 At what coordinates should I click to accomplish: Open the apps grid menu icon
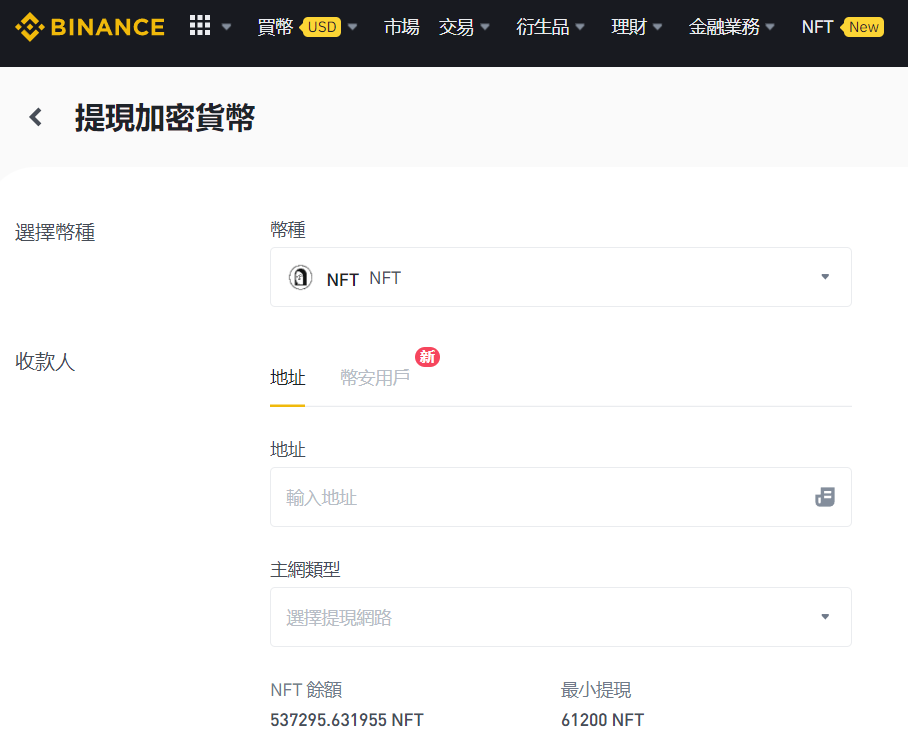[x=200, y=25]
